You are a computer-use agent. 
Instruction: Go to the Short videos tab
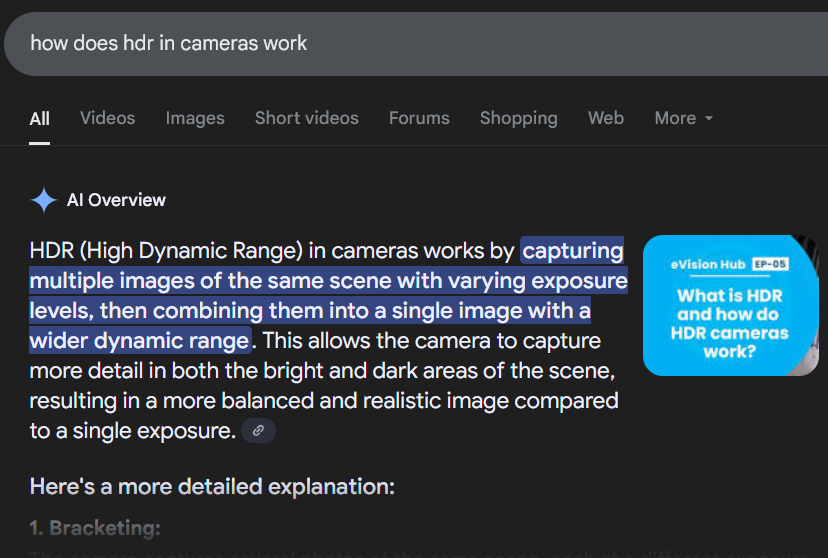pos(307,118)
